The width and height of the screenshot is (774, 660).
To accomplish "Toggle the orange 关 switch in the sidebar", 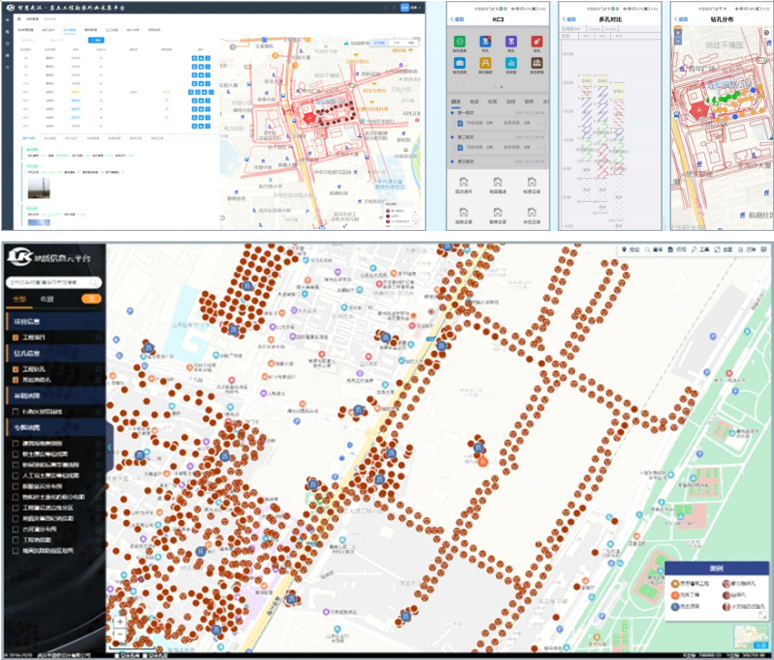I will point(90,298).
